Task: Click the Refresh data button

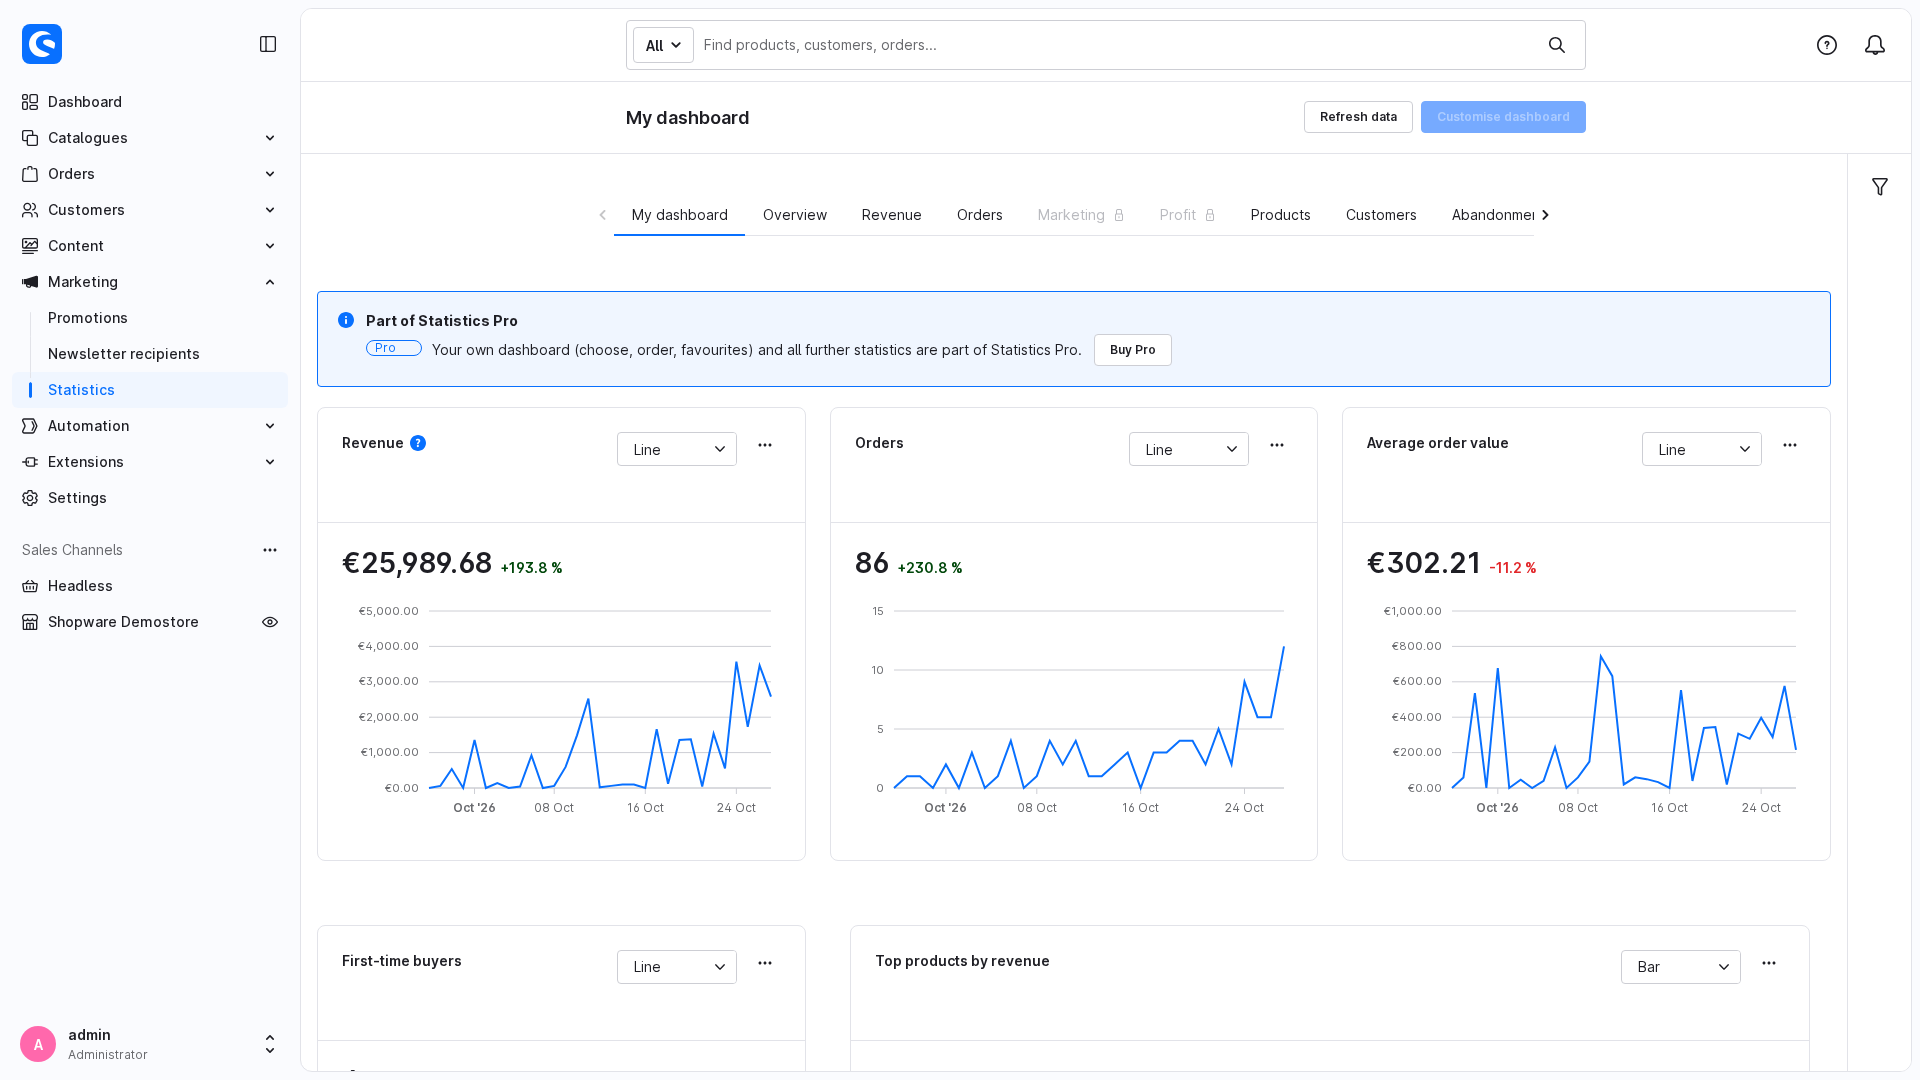Action: pyautogui.click(x=1358, y=117)
